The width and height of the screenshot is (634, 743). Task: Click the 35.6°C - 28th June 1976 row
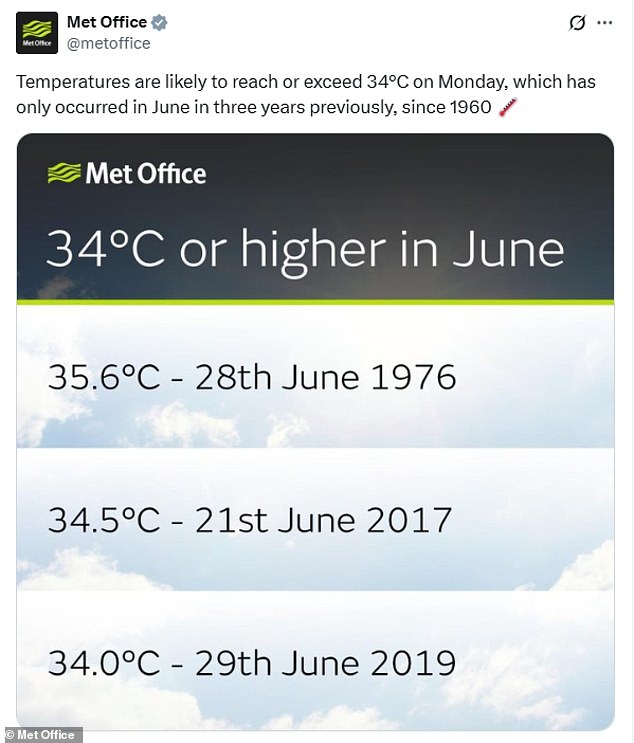click(315, 377)
